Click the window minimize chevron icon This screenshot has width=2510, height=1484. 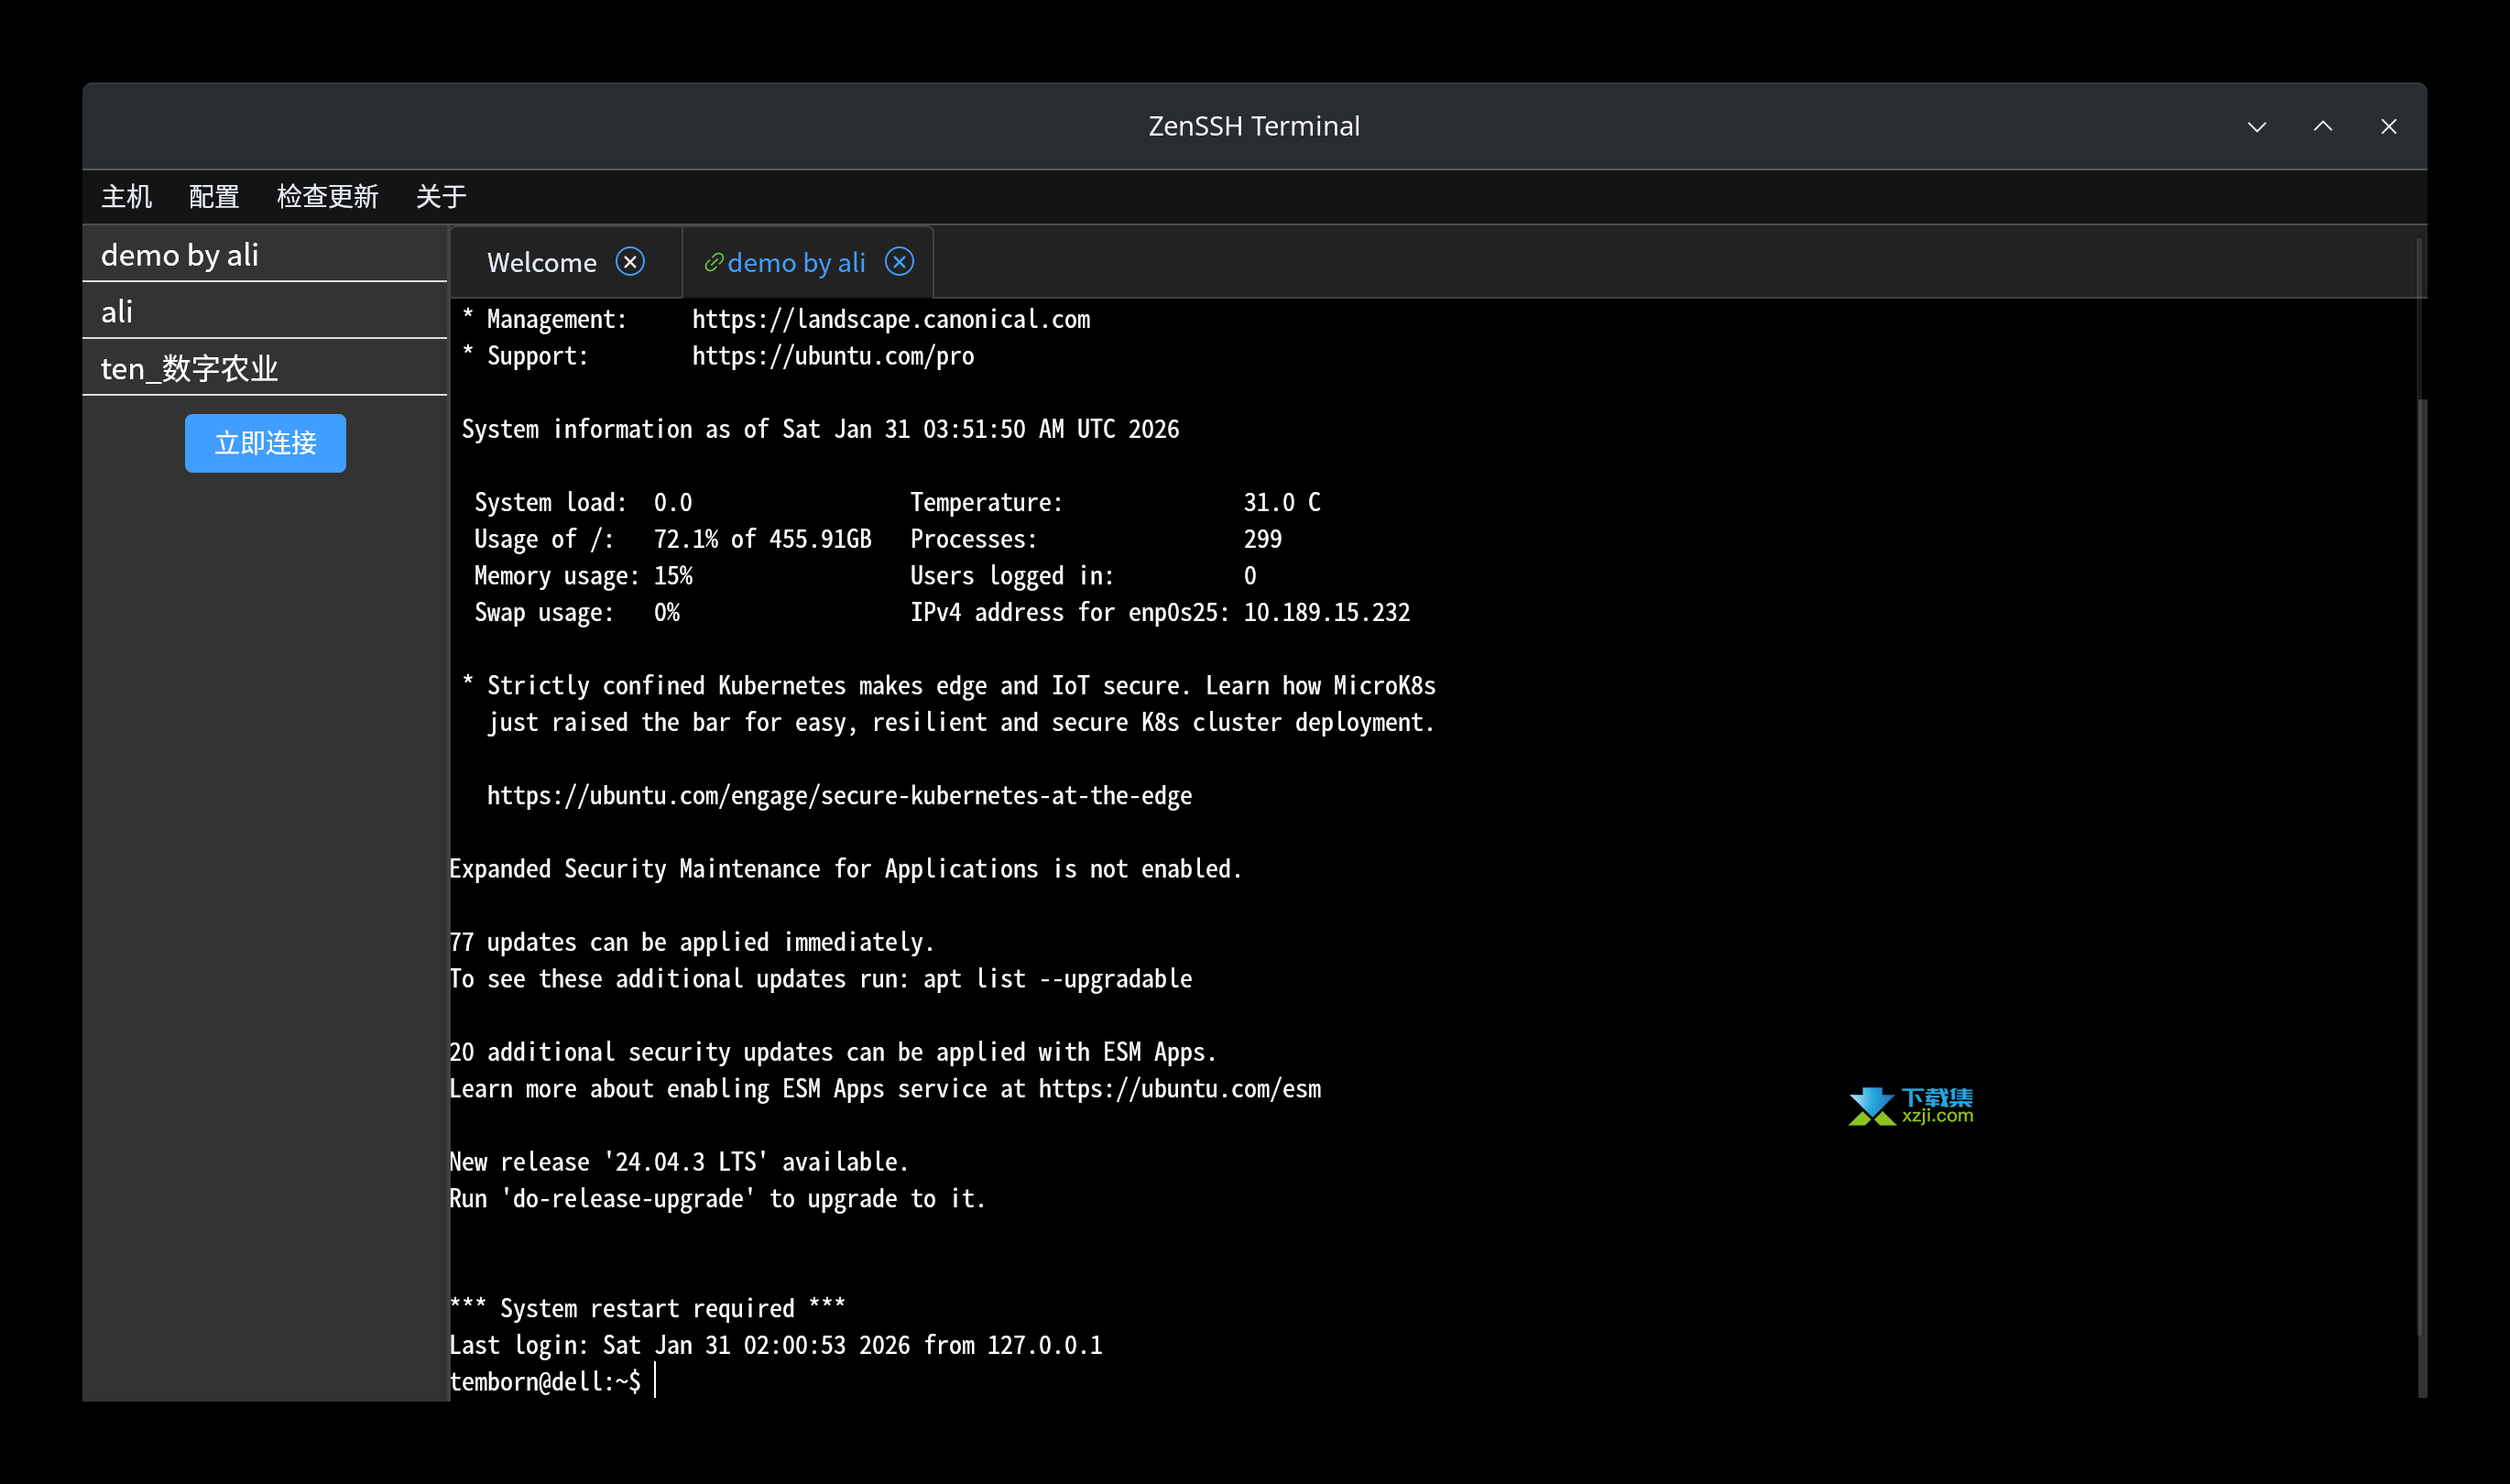2257,126
